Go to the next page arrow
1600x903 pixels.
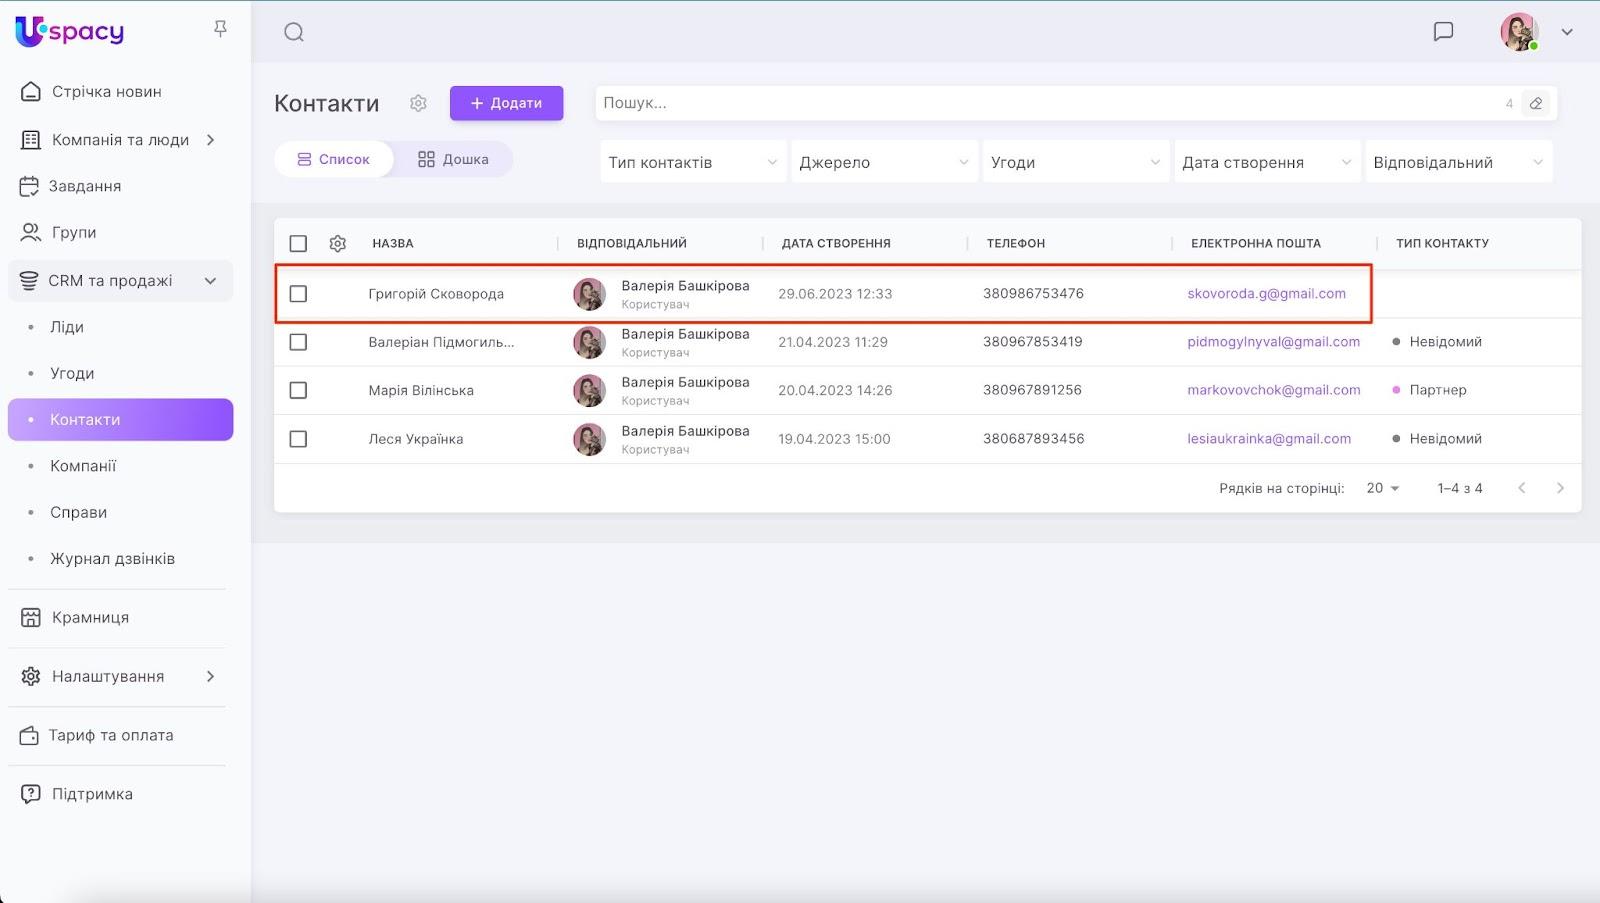tap(1560, 488)
